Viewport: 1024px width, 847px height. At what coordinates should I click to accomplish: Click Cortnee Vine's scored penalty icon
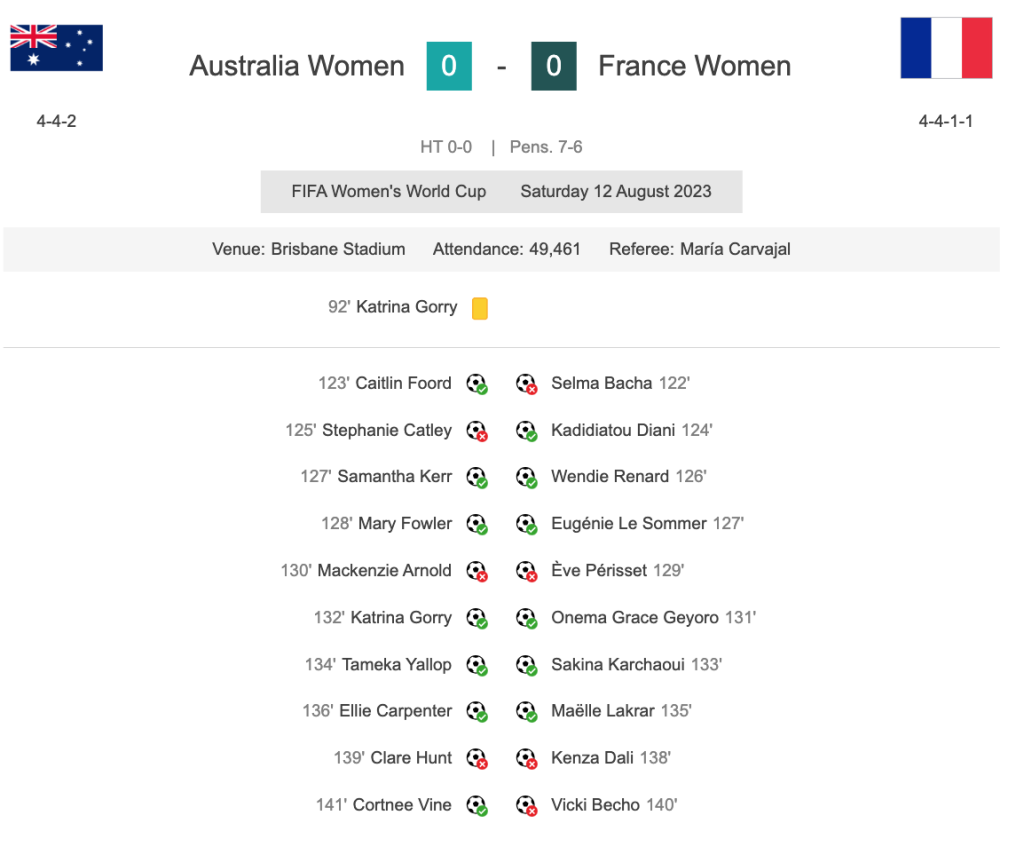coord(477,805)
